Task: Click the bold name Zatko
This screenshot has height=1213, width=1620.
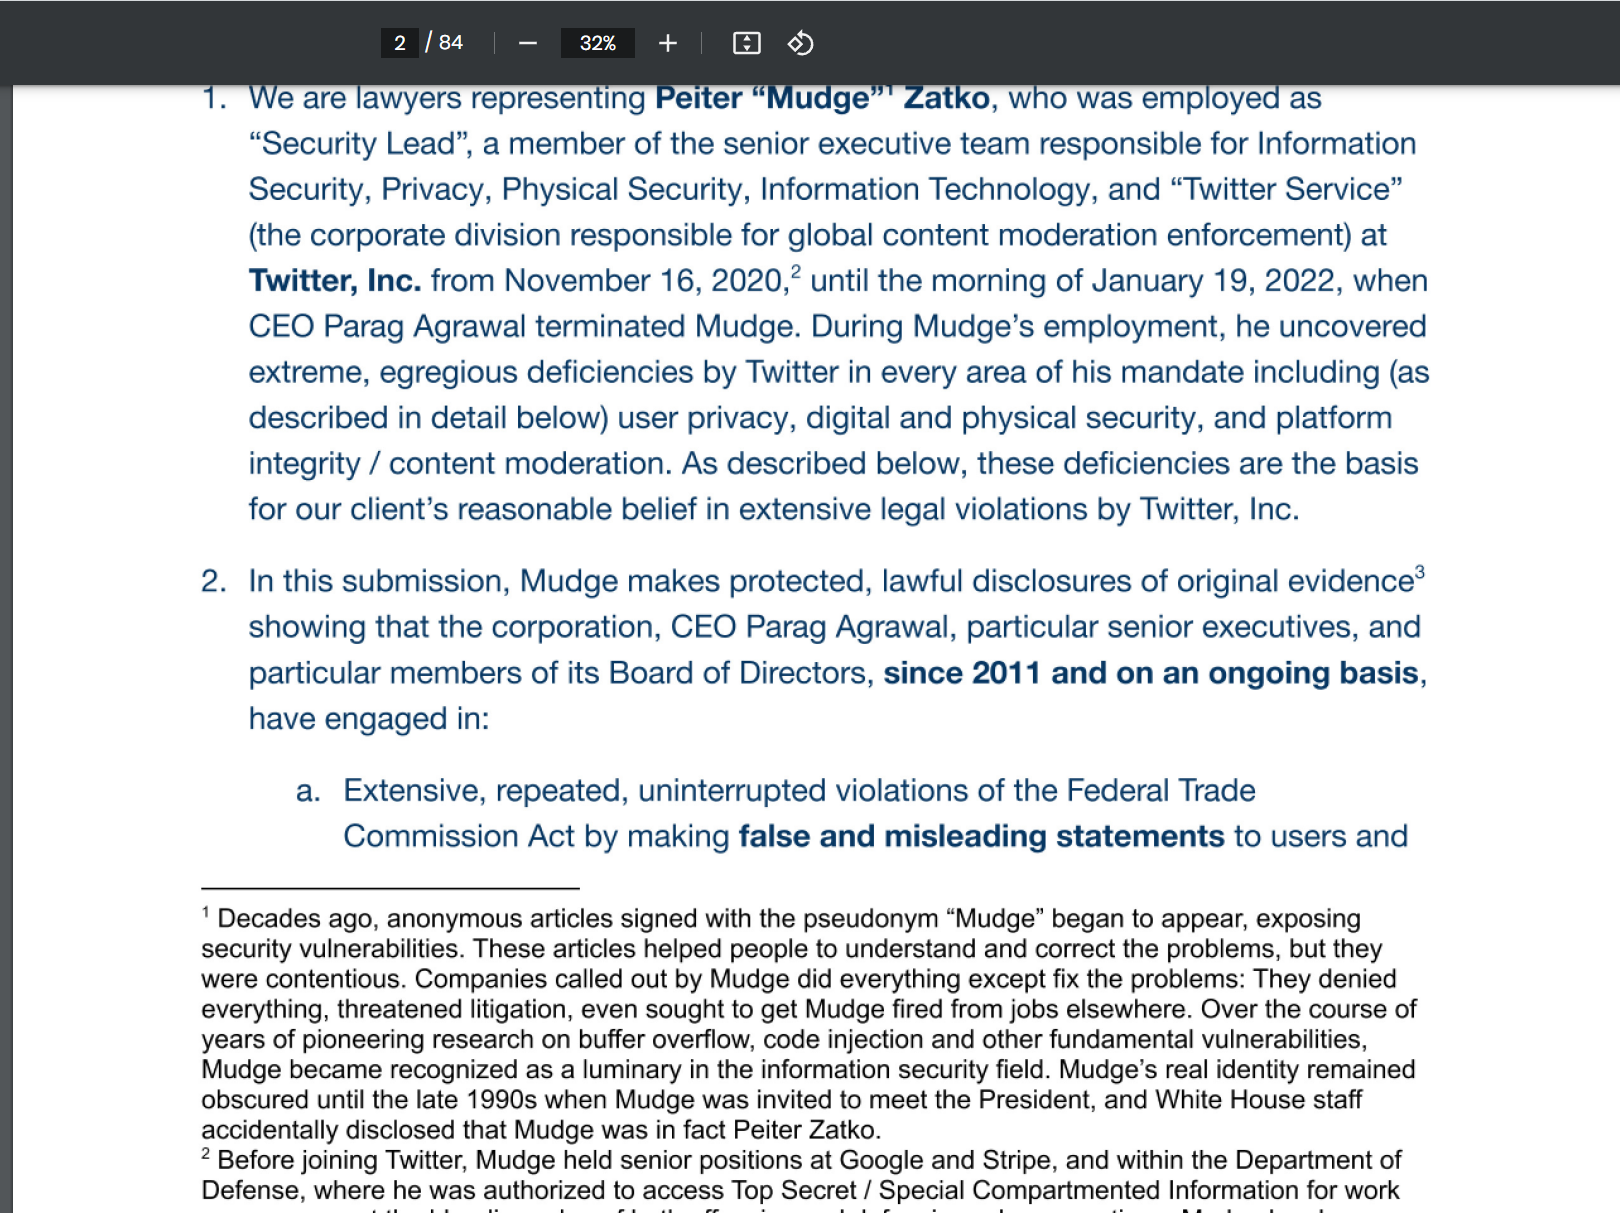Action: (x=947, y=98)
